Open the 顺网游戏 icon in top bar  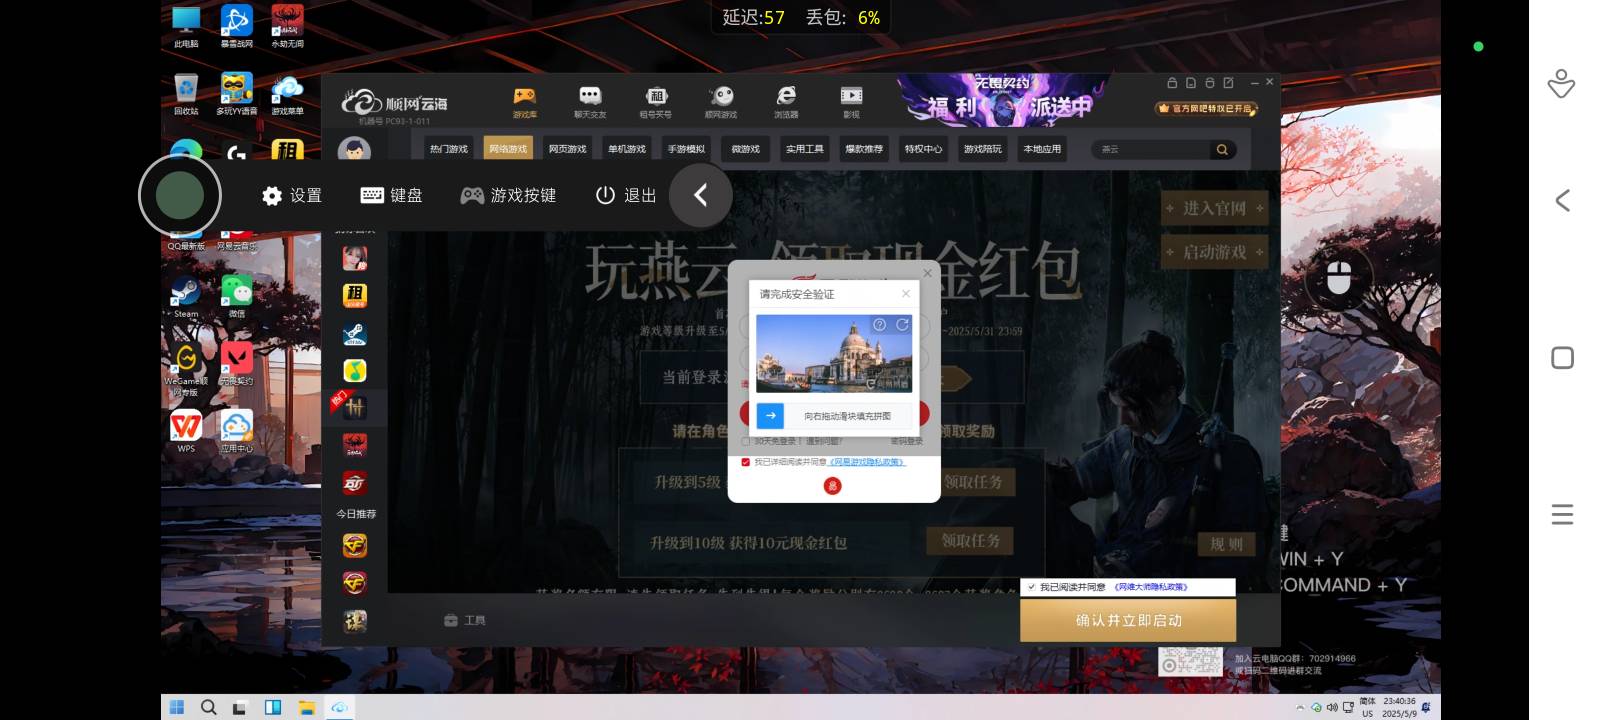[x=721, y=102]
